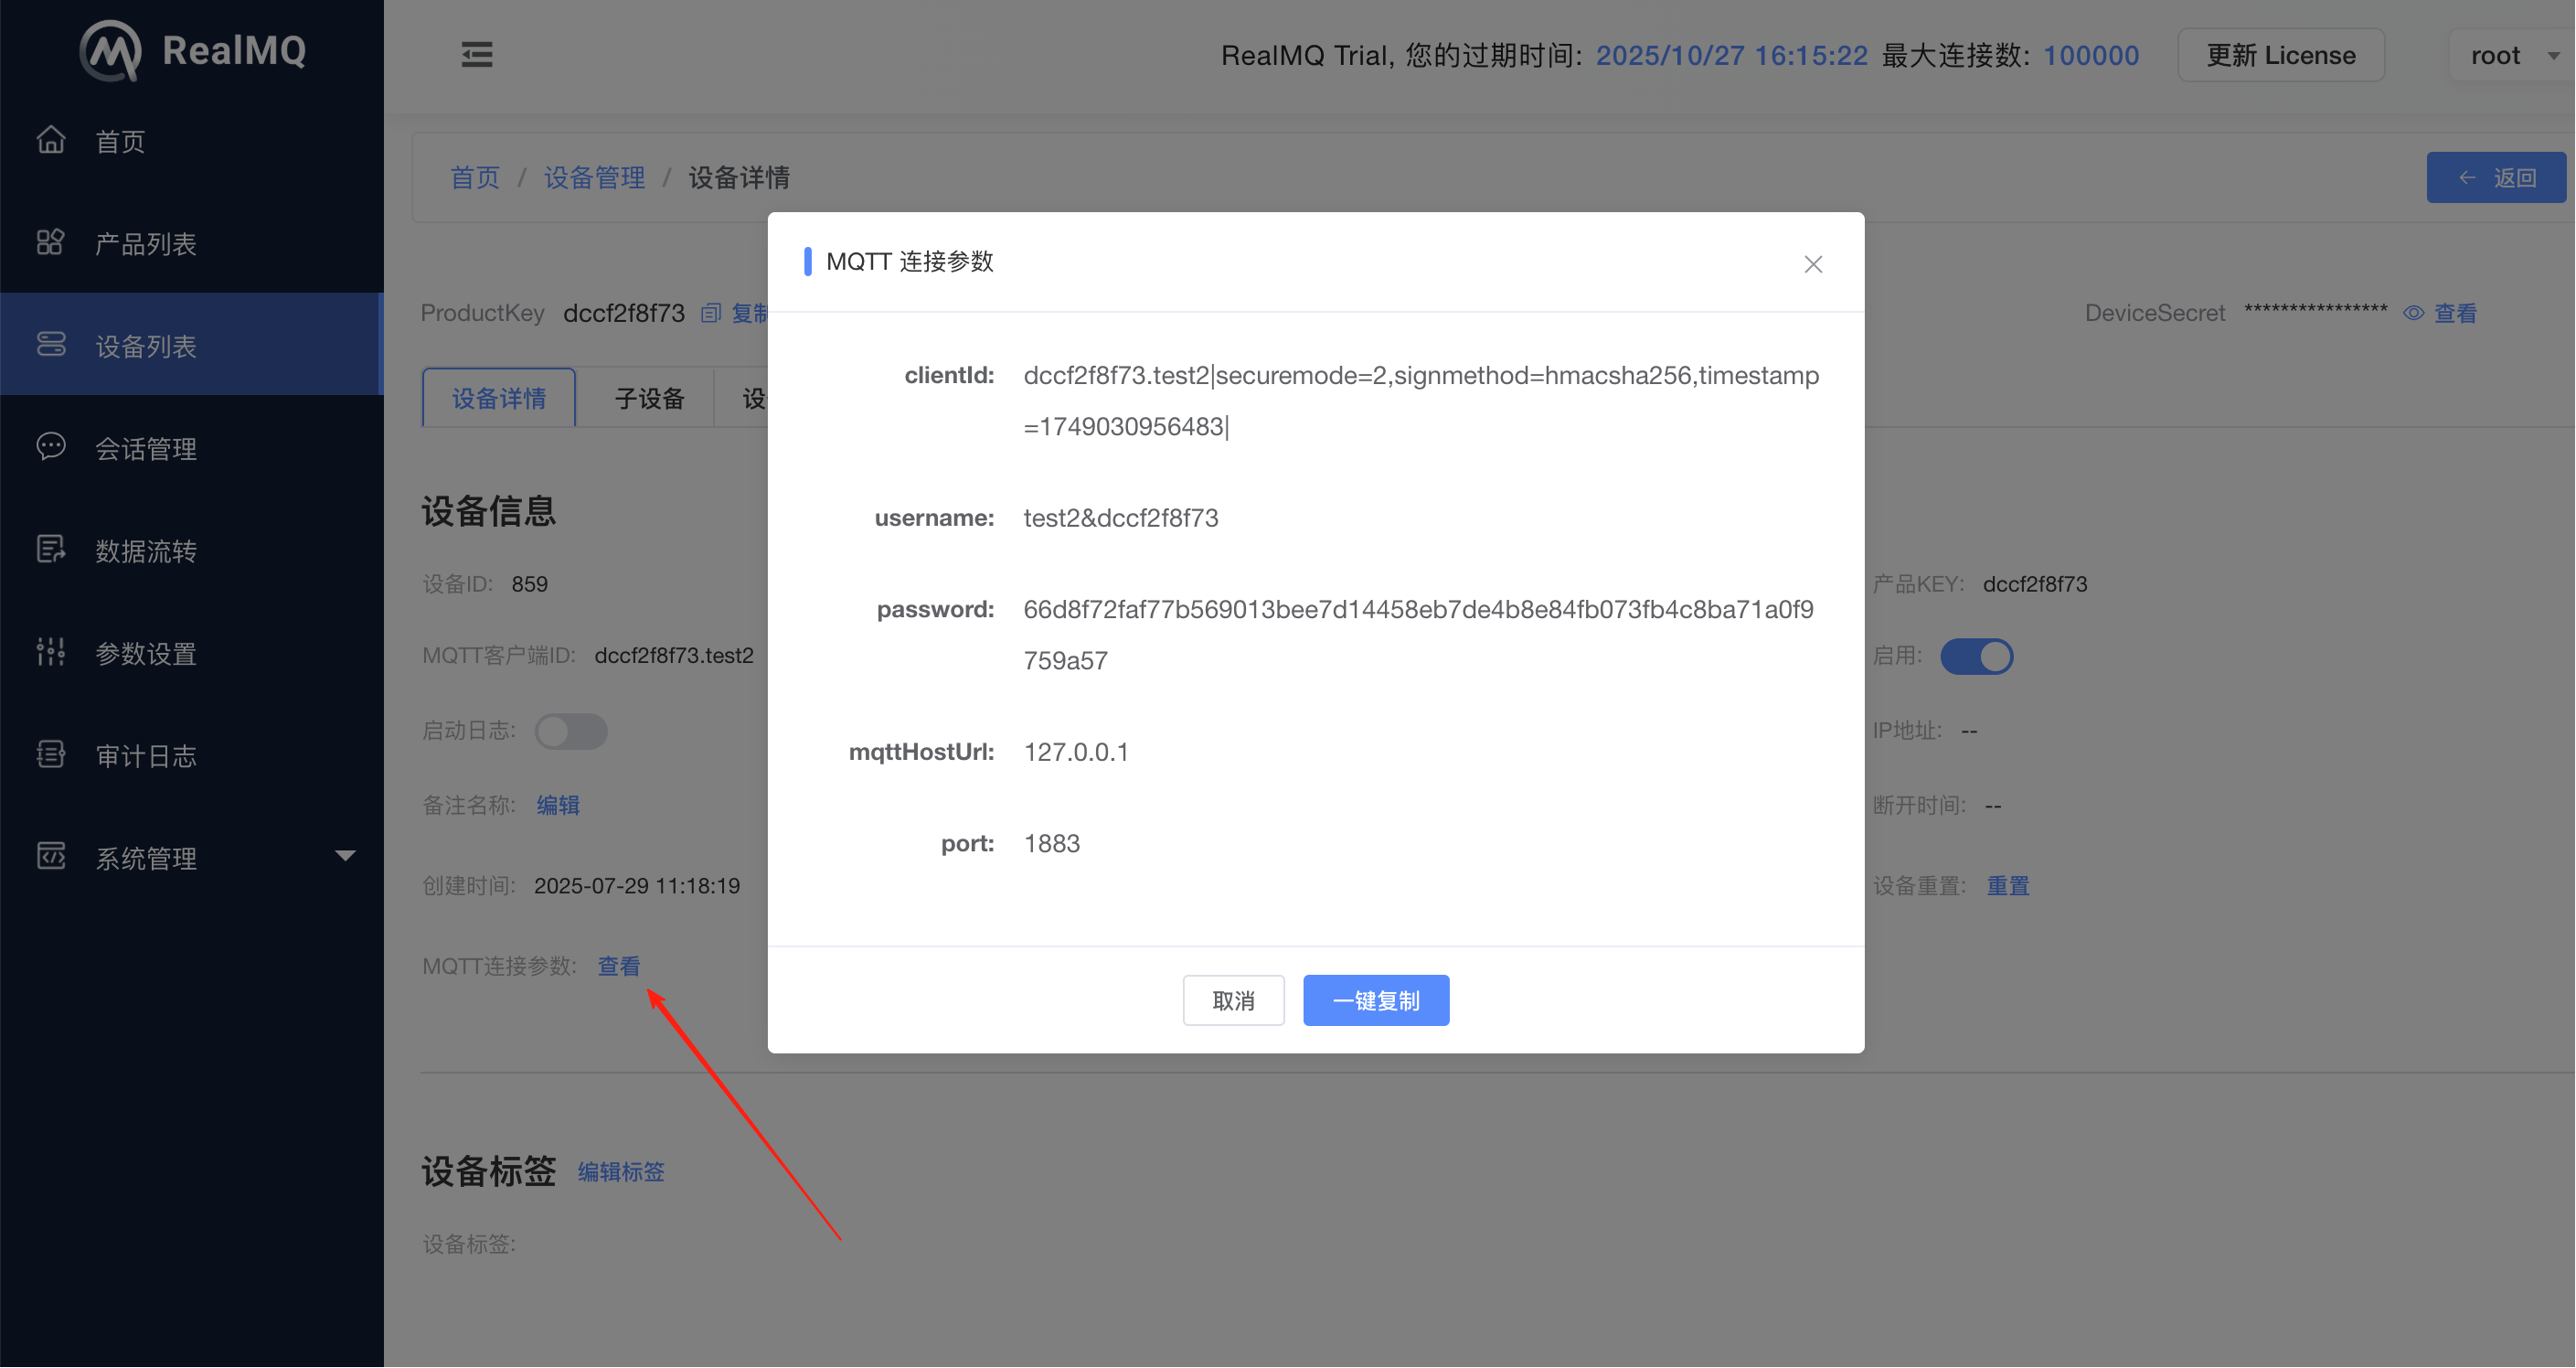This screenshot has height=1368, width=2576.
Task: Click 重置 link for 设备重置
Action: coord(2008,886)
